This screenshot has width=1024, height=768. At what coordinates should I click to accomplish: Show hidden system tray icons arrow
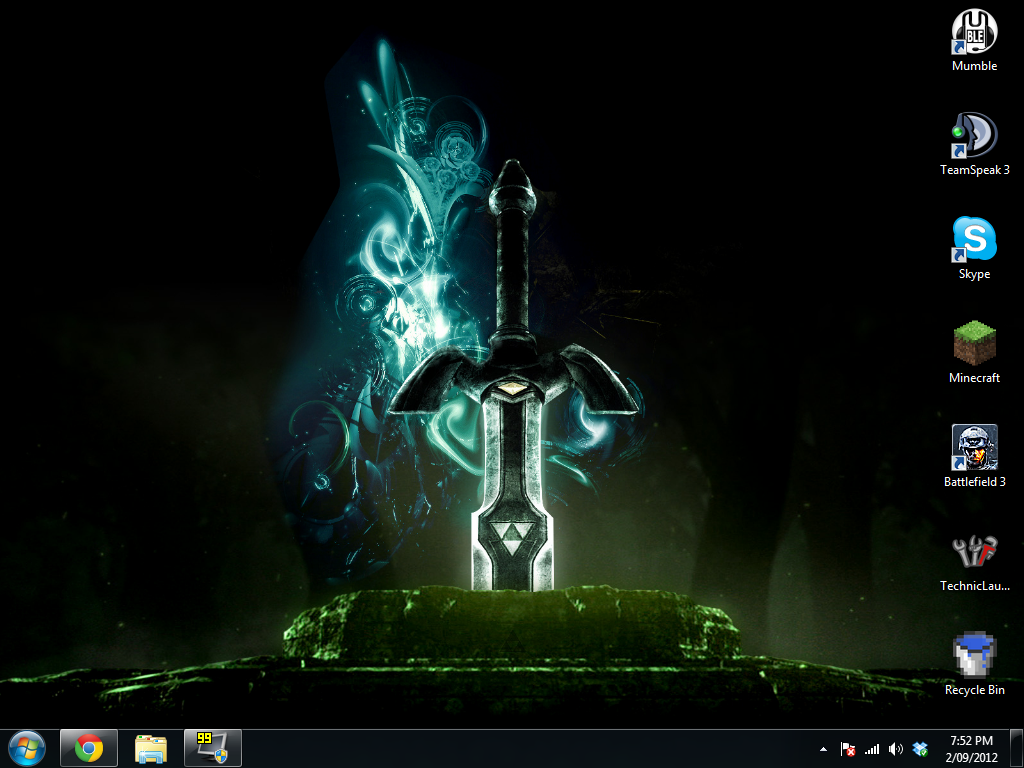pos(823,749)
